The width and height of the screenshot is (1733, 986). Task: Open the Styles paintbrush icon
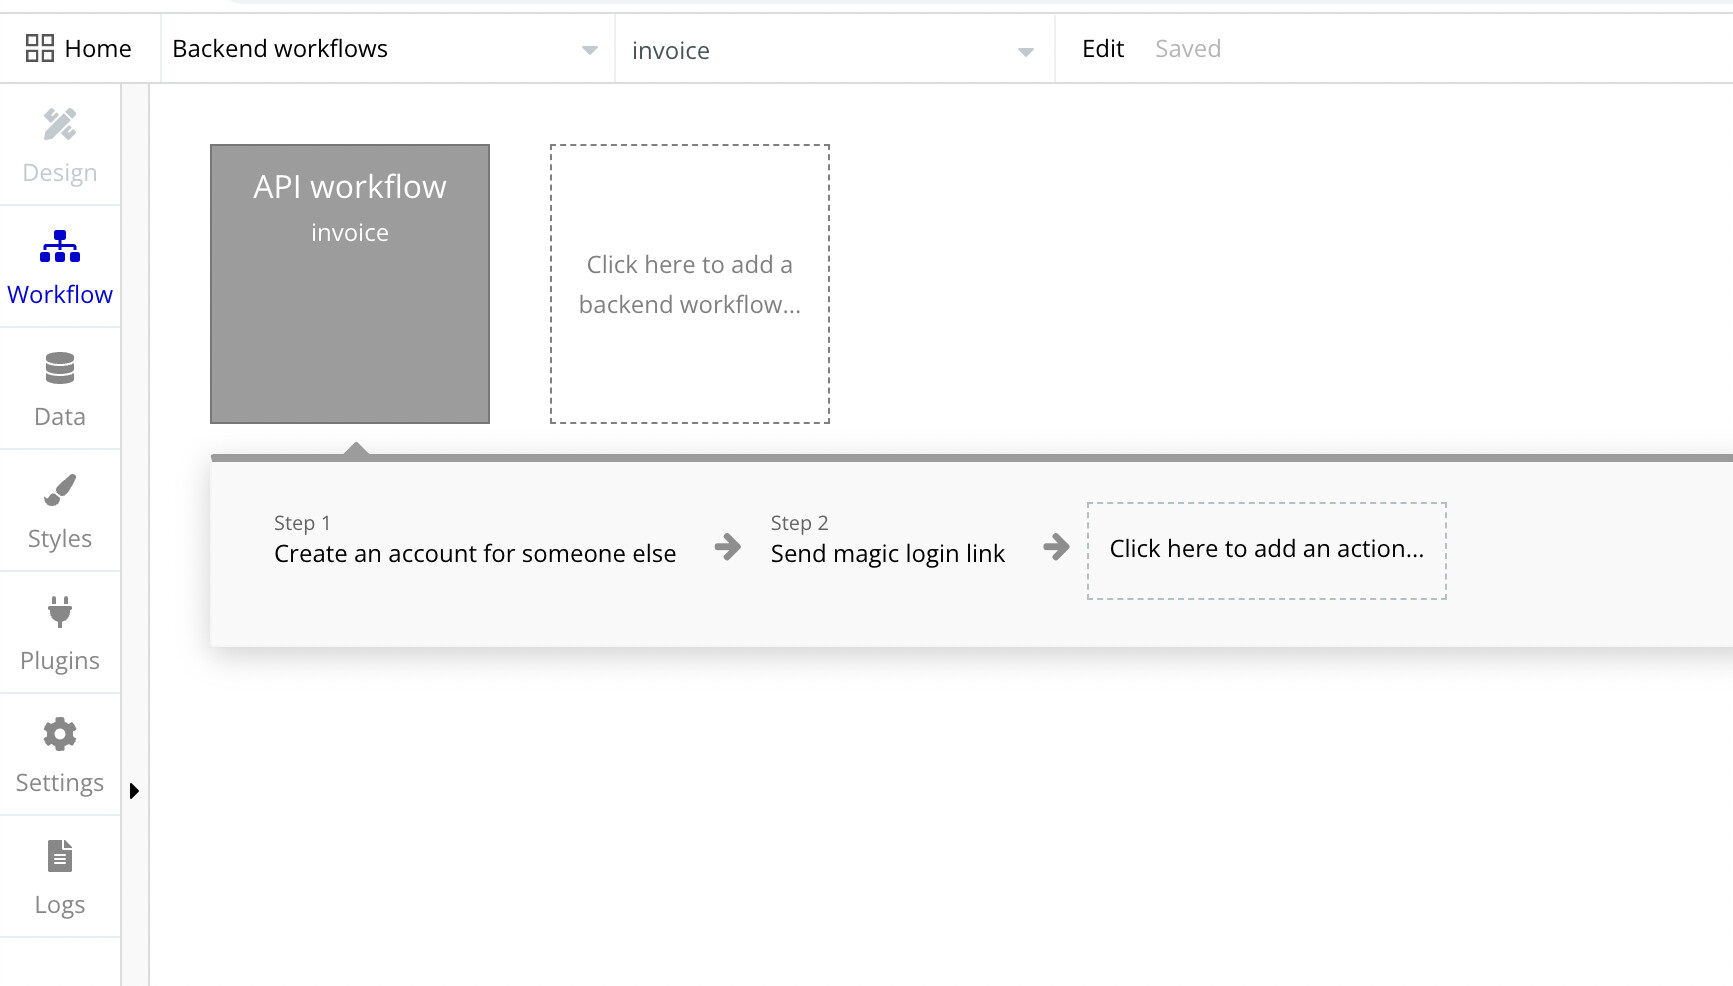(60, 491)
